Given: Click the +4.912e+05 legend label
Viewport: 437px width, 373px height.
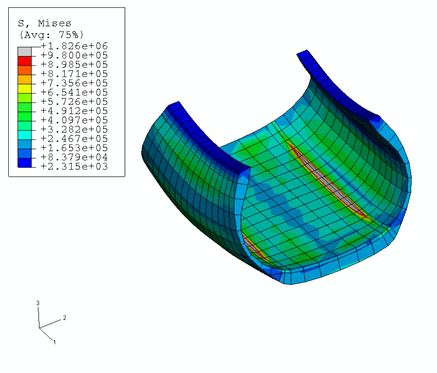Looking at the screenshot, I should point(74,111).
